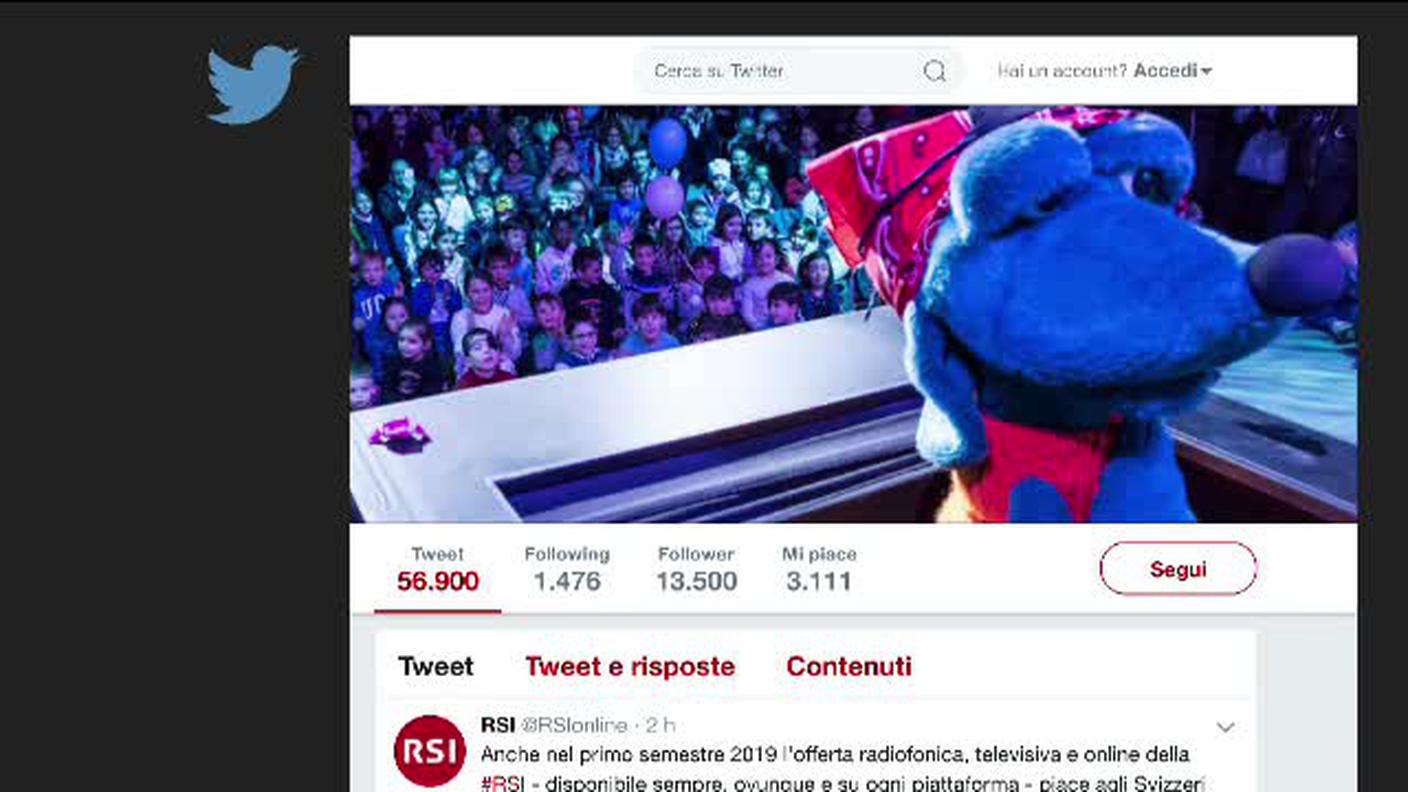
Task: Click the search magnifier icon
Action: pos(934,71)
